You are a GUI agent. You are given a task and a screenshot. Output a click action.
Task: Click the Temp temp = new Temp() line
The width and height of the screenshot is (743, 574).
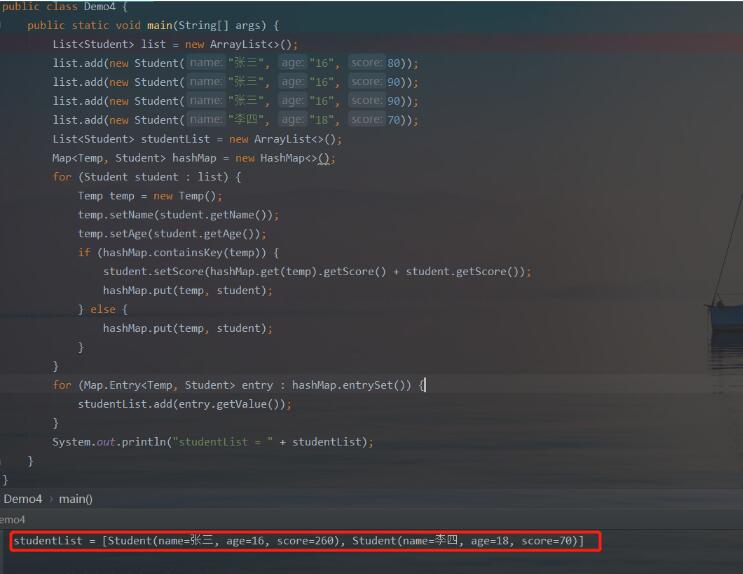pyautogui.click(x=150, y=196)
